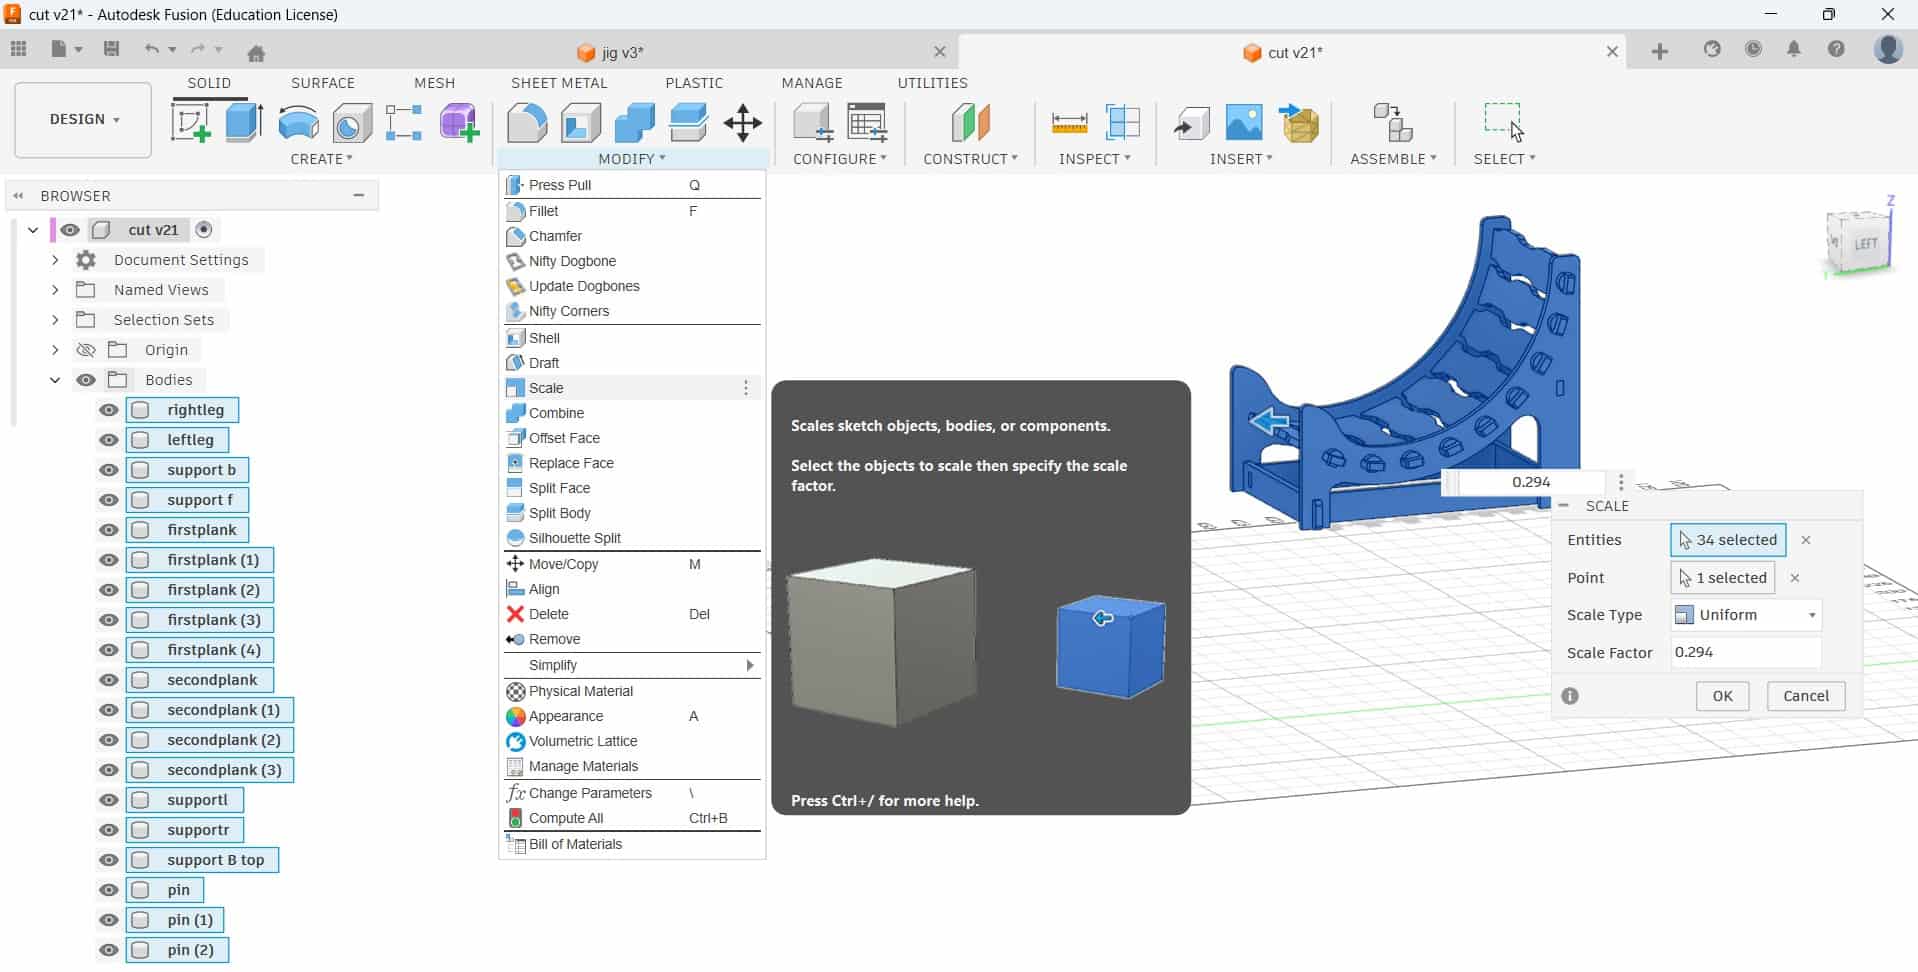Click the Hole tool icon
The height and width of the screenshot is (972, 1918).
[352, 123]
